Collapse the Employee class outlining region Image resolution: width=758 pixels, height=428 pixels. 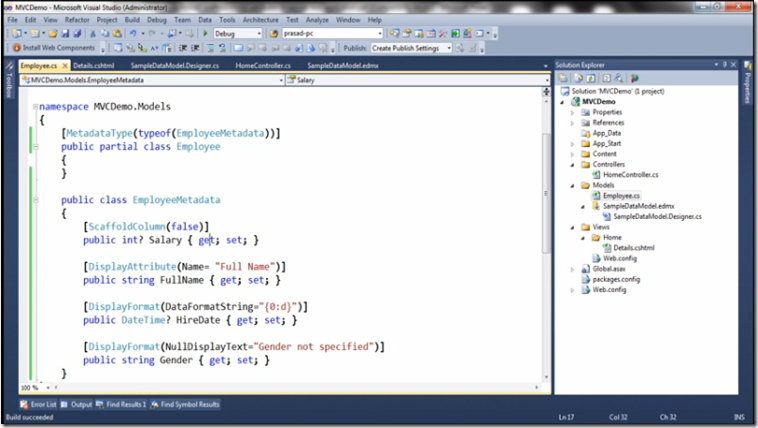(35, 147)
